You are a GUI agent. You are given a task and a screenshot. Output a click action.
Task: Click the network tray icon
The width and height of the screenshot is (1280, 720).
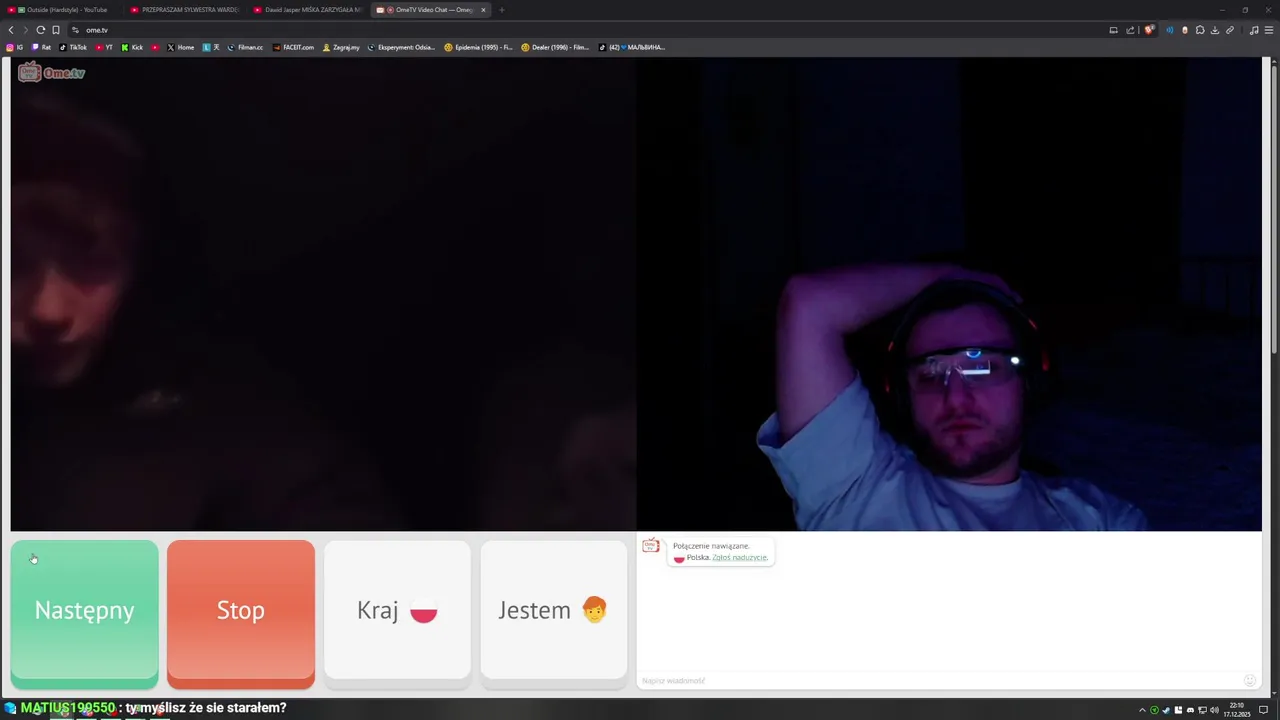[x=1202, y=710]
